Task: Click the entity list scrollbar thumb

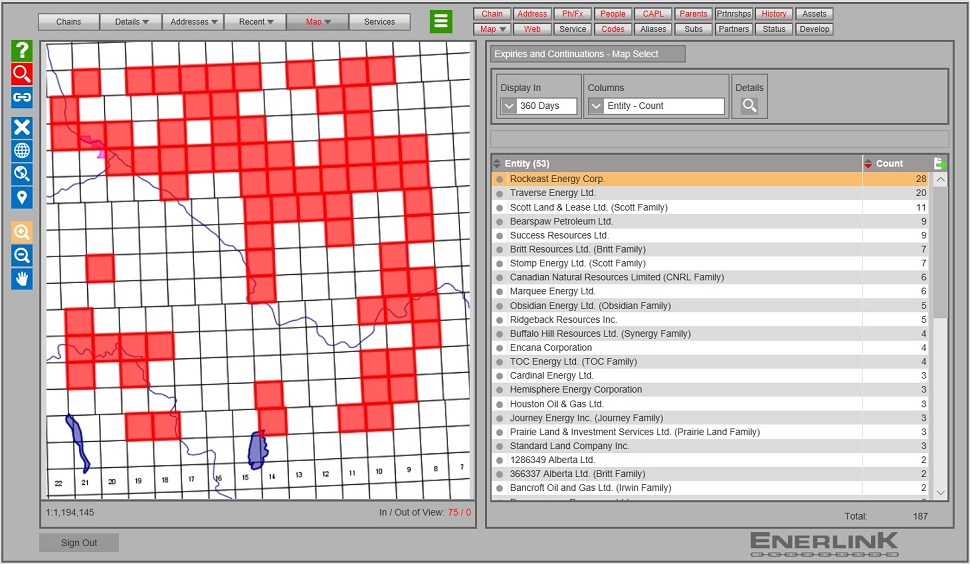Action: pyautogui.click(x=940, y=252)
